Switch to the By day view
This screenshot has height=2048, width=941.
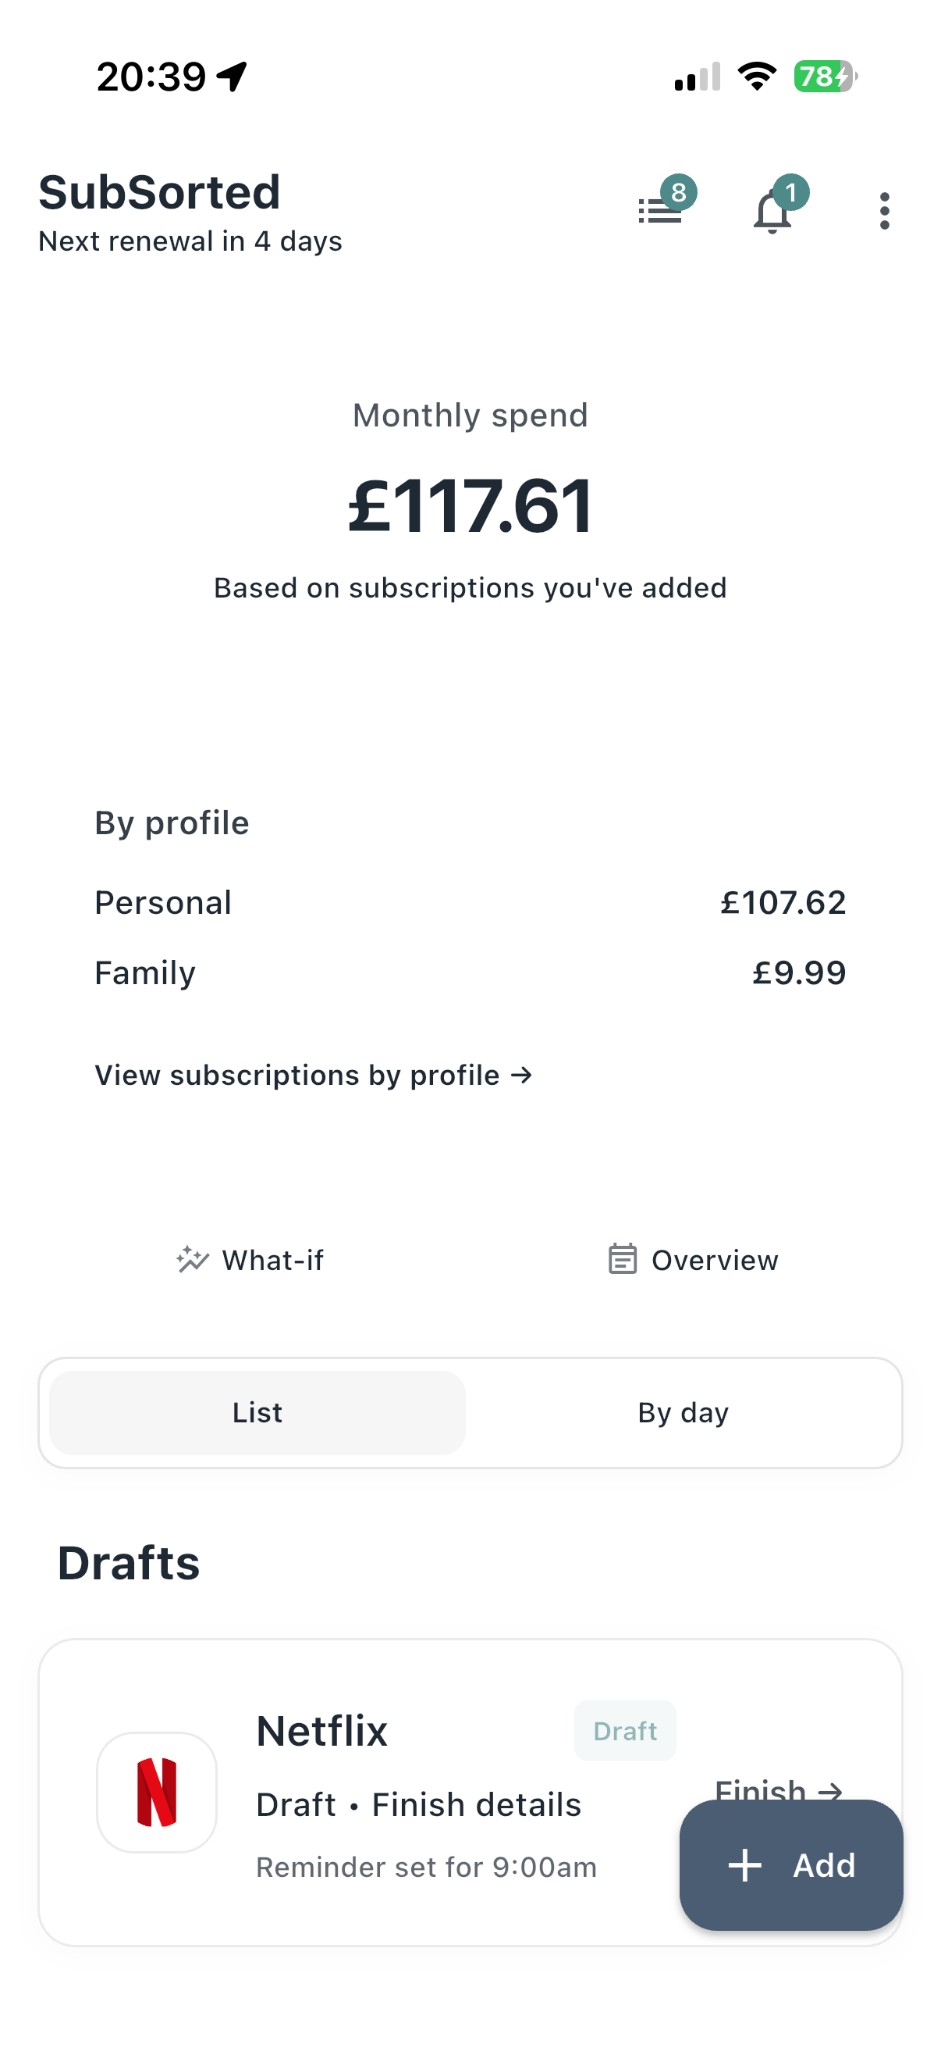tap(683, 1412)
